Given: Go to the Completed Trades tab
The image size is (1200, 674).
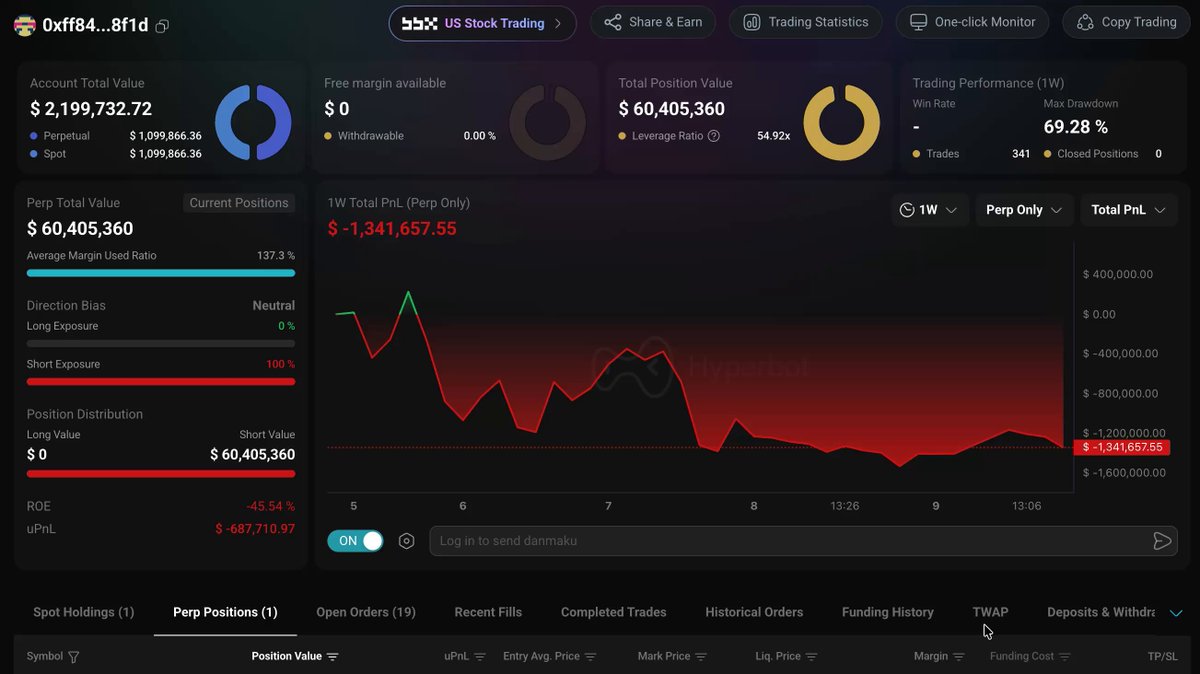Looking at the screenshot, I should click(x=613, y=612).
